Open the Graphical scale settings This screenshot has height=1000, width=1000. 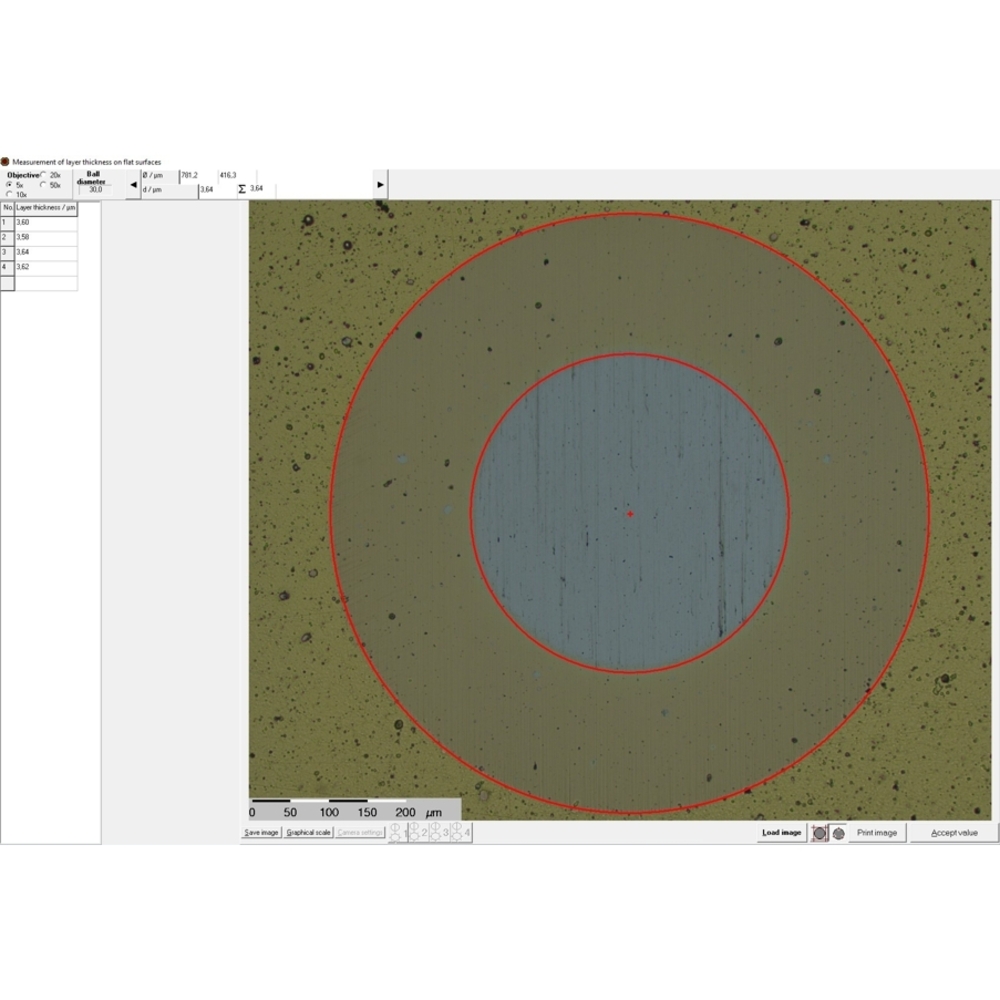tap(307, 832)
